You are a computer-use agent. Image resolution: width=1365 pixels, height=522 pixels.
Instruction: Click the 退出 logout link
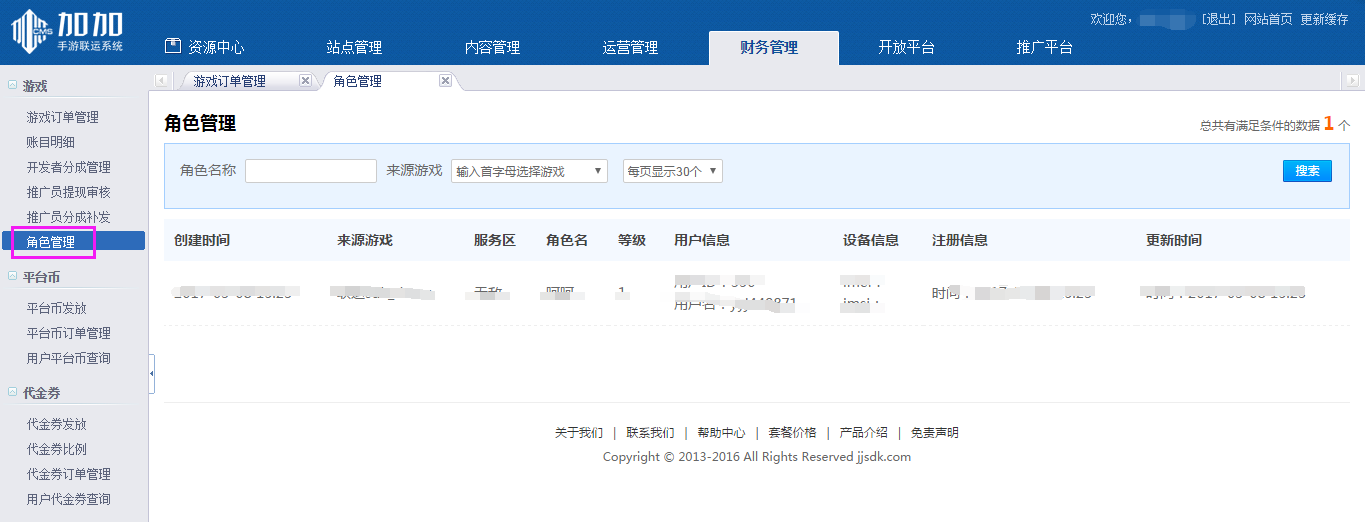click(1218, 19)
